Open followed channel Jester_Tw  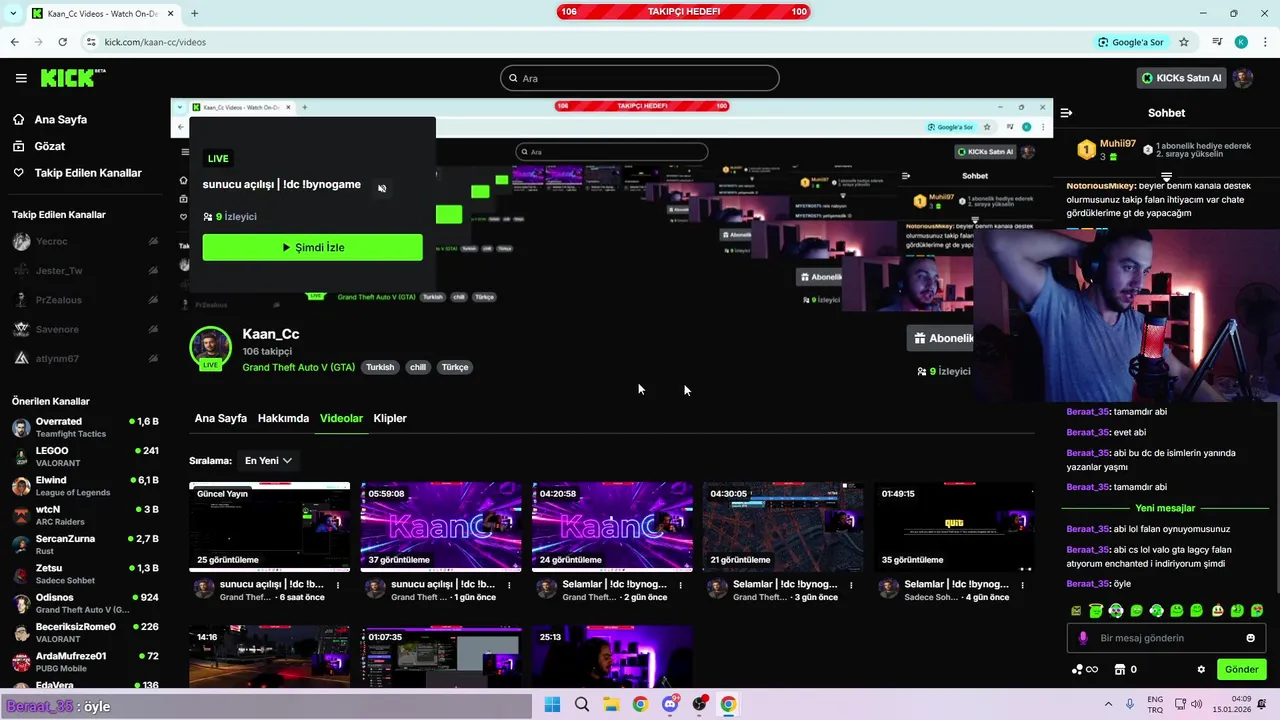85,270
